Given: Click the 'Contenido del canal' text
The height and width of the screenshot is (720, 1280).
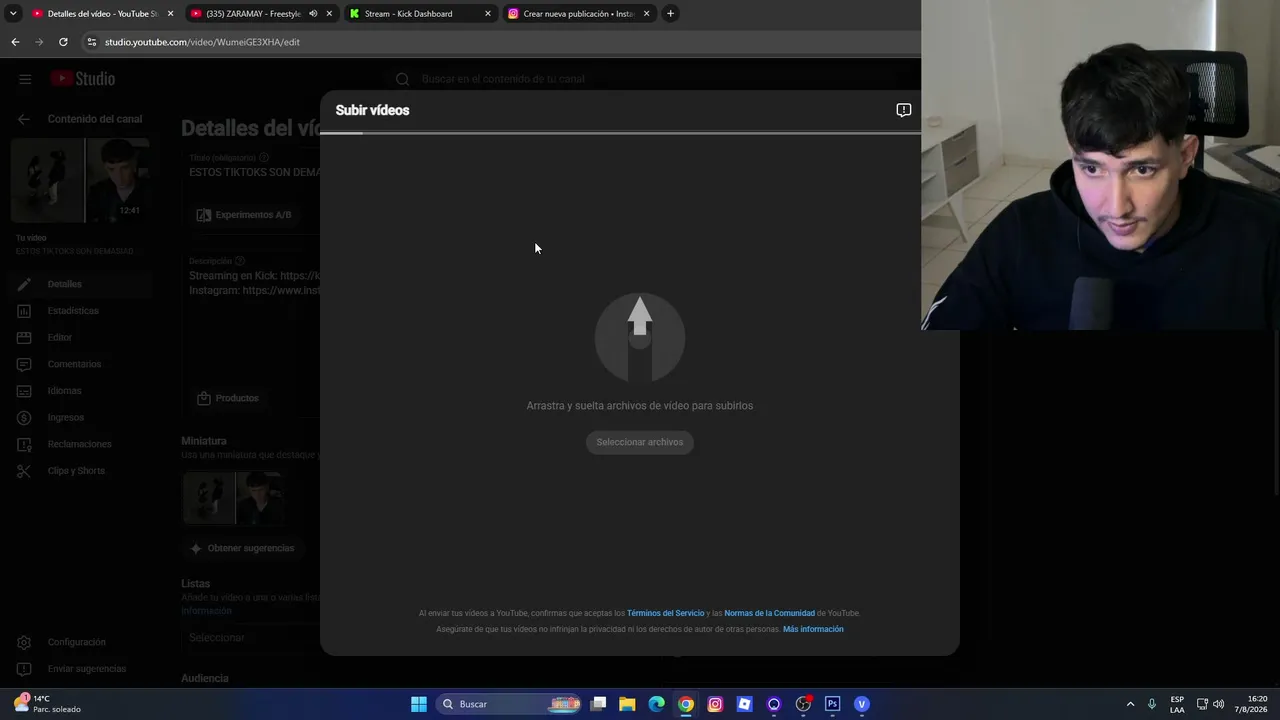Looking at the screenshot, I should pos(95,119).
